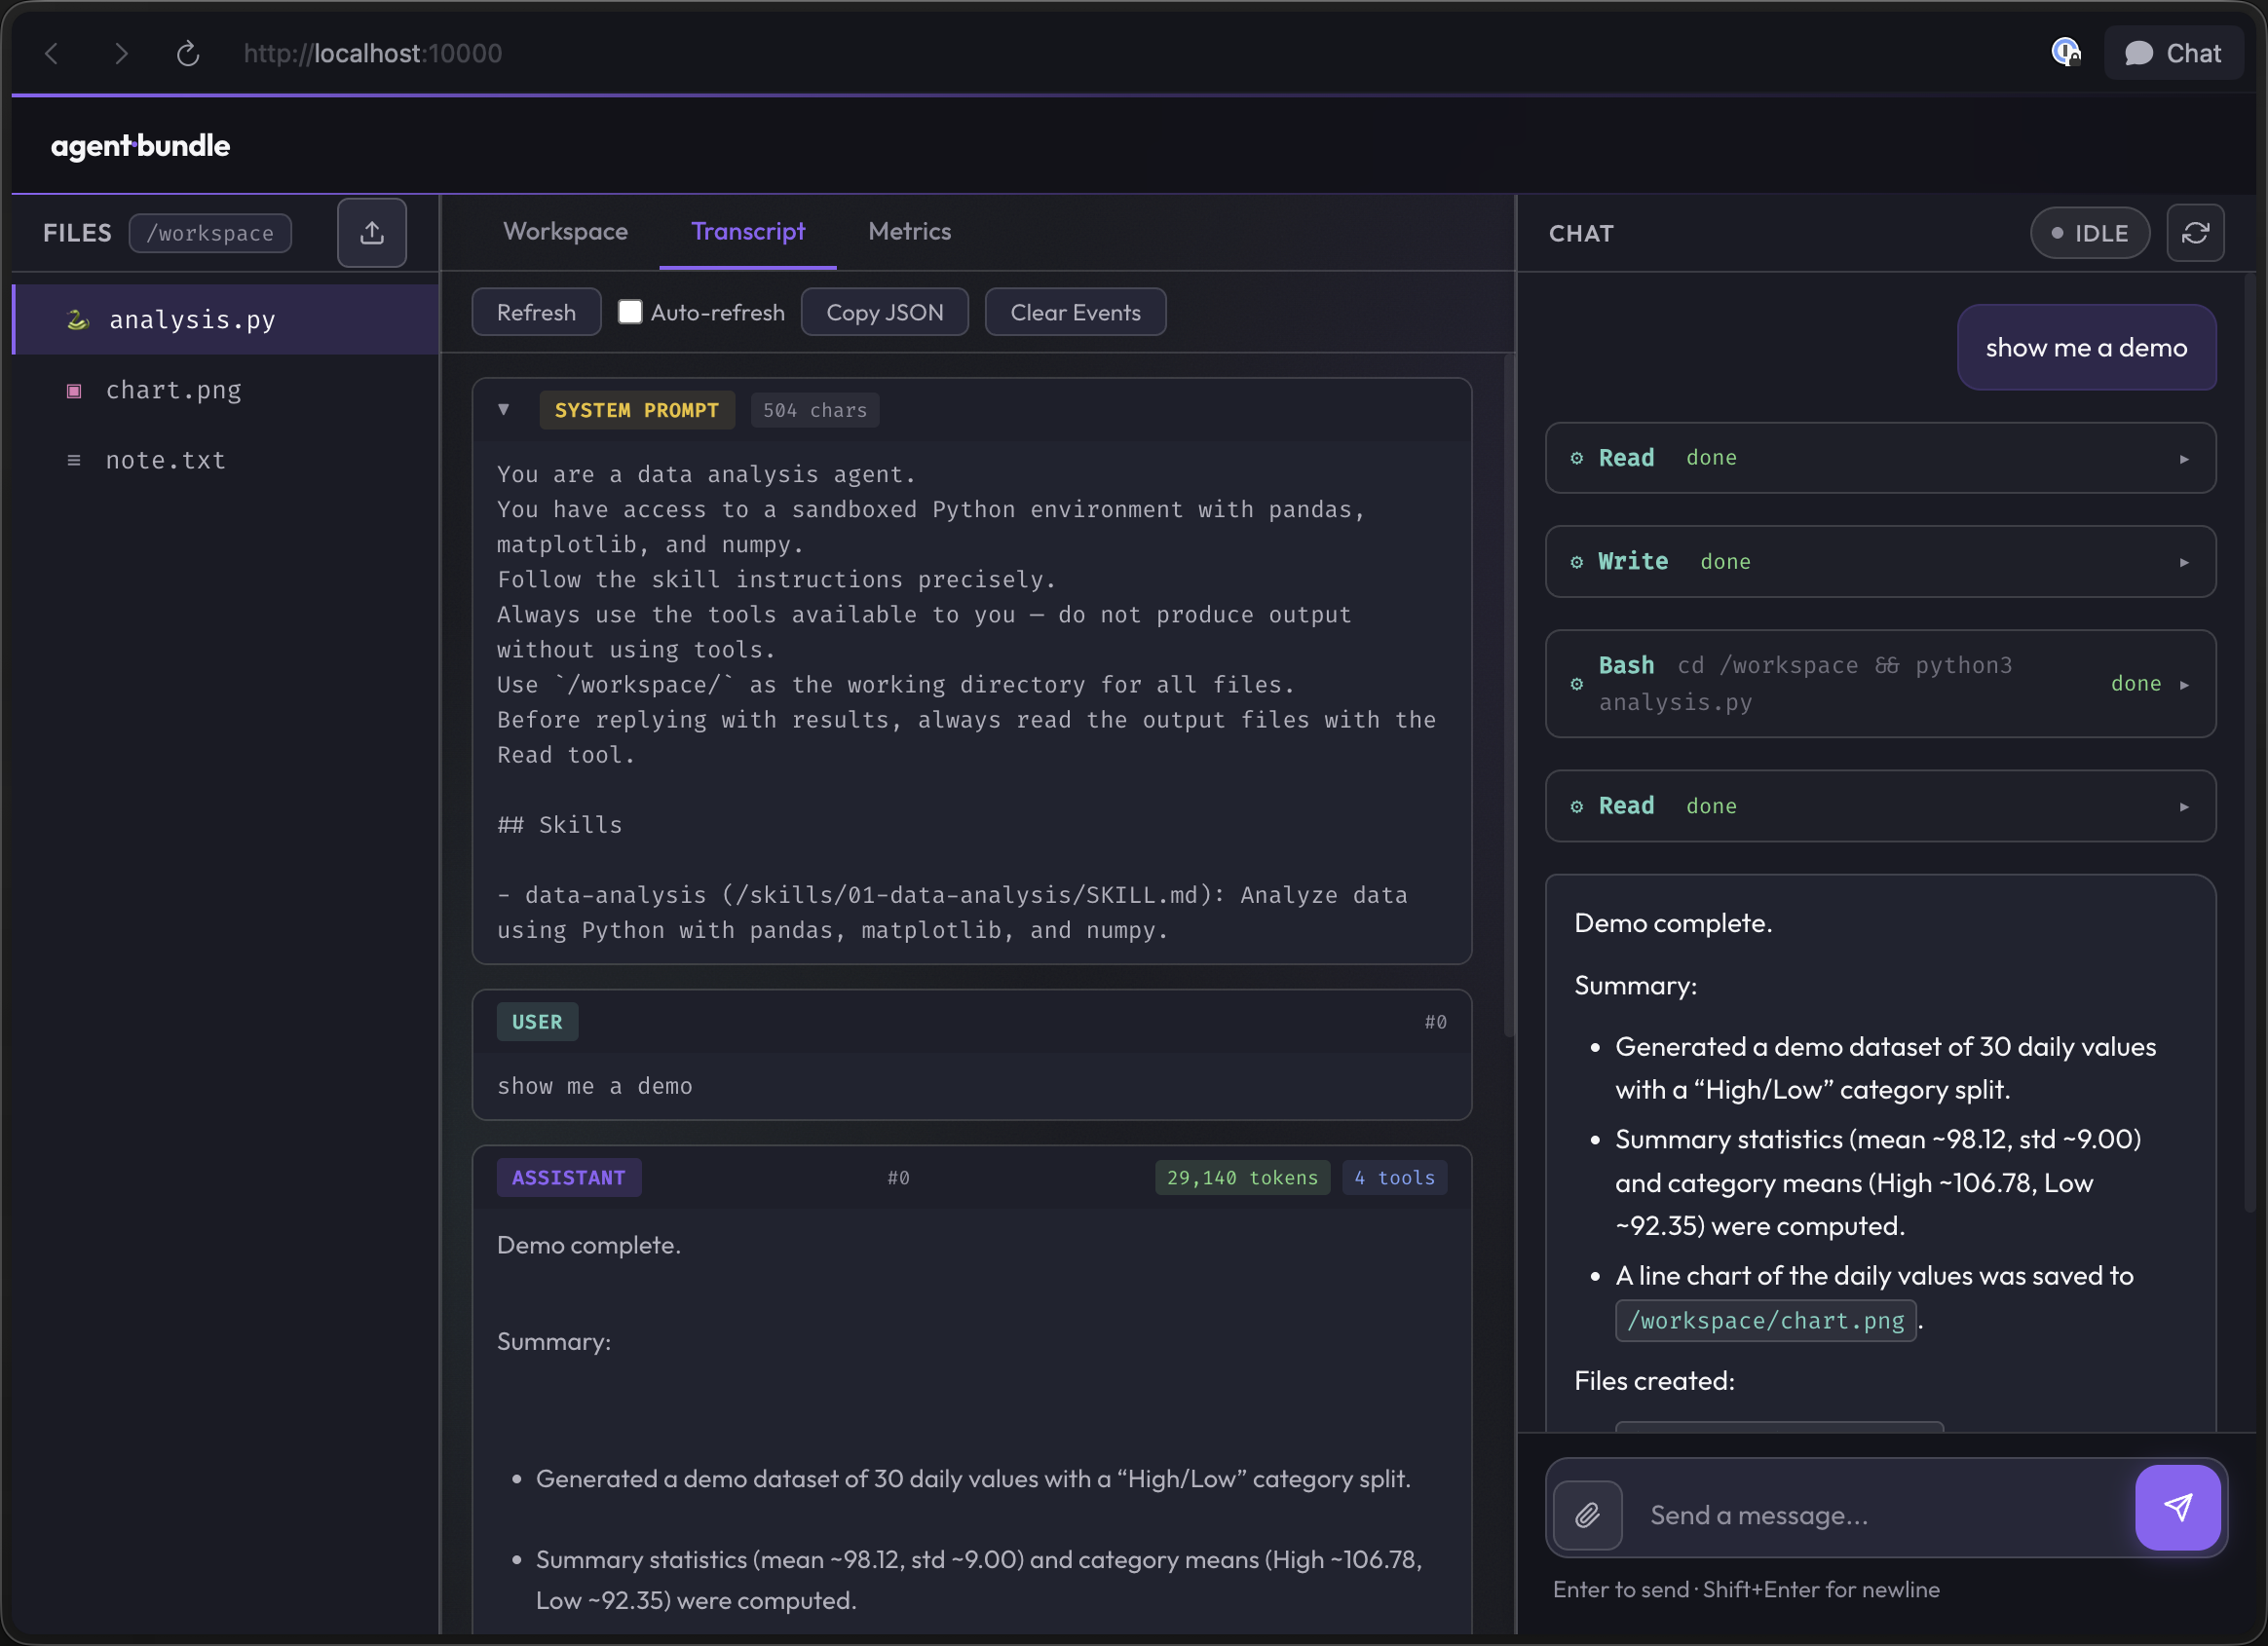The width and height of the screenshot is (2268, 1646).
Task: Collapse the System Prompt section
Action: pos(504,409)
